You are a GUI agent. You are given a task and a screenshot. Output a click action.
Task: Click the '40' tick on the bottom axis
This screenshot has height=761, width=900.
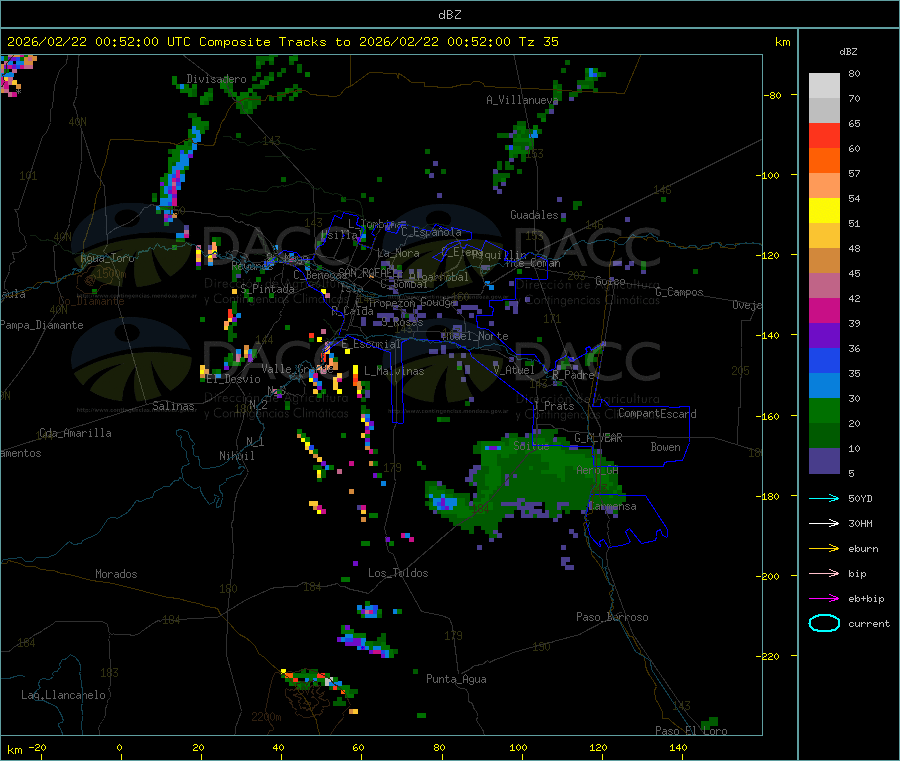point(278,747)
